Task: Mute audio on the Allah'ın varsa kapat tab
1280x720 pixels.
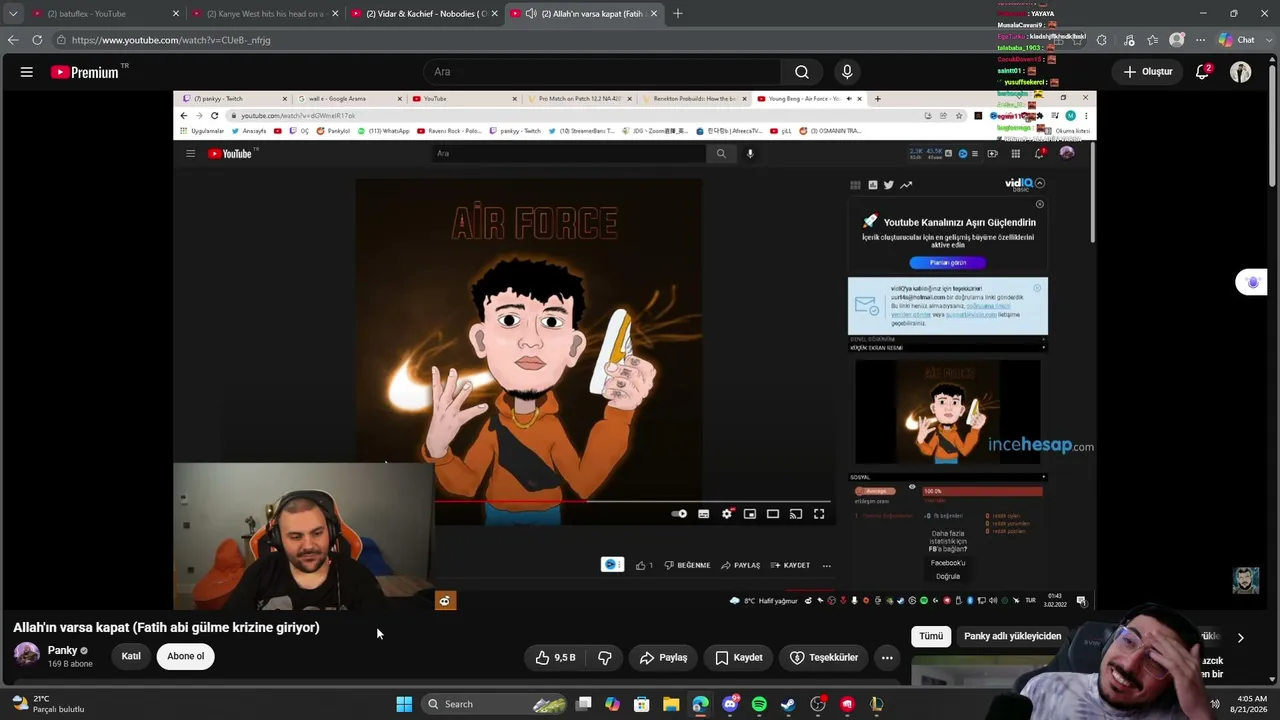Action: click(x=531, y=14)
